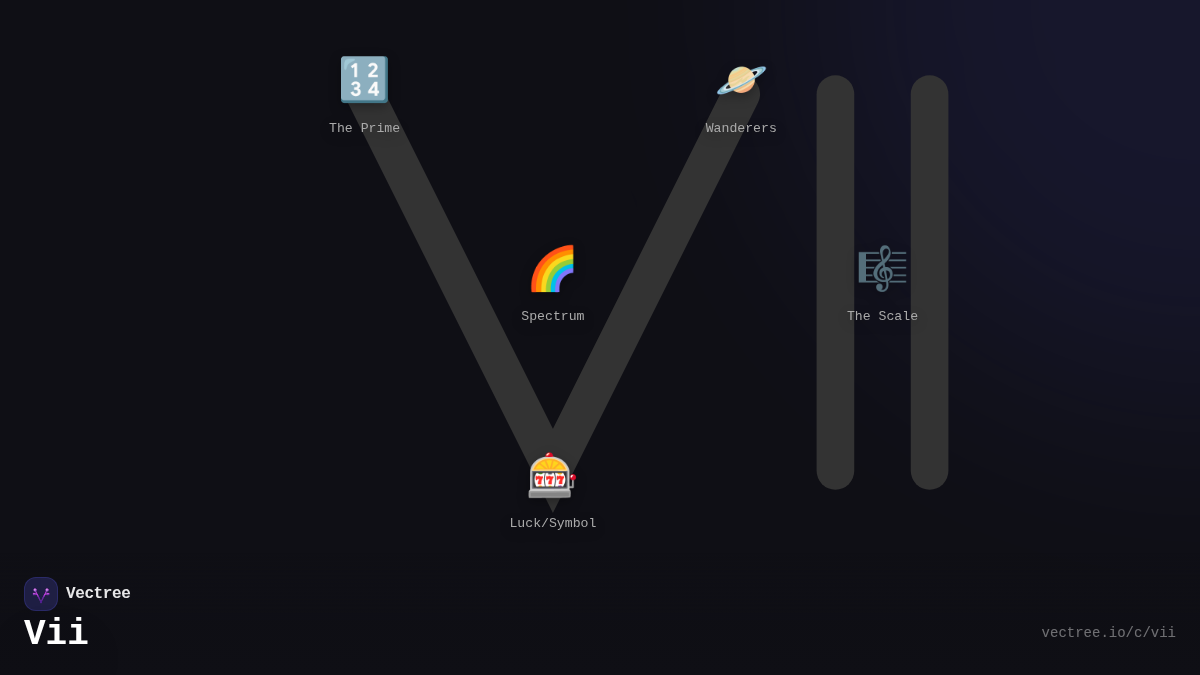Click the musical score icon for The Scale

click(x=882, y=269)
